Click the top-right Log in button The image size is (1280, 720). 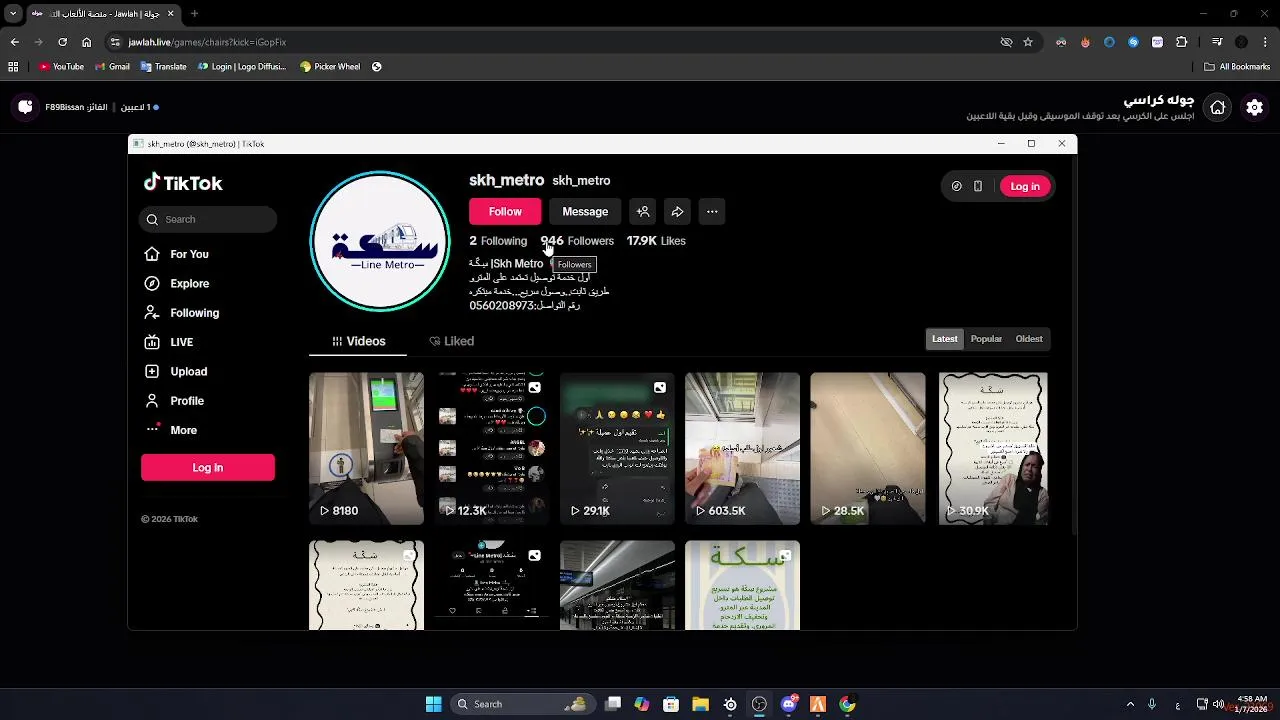[1025, 186]
